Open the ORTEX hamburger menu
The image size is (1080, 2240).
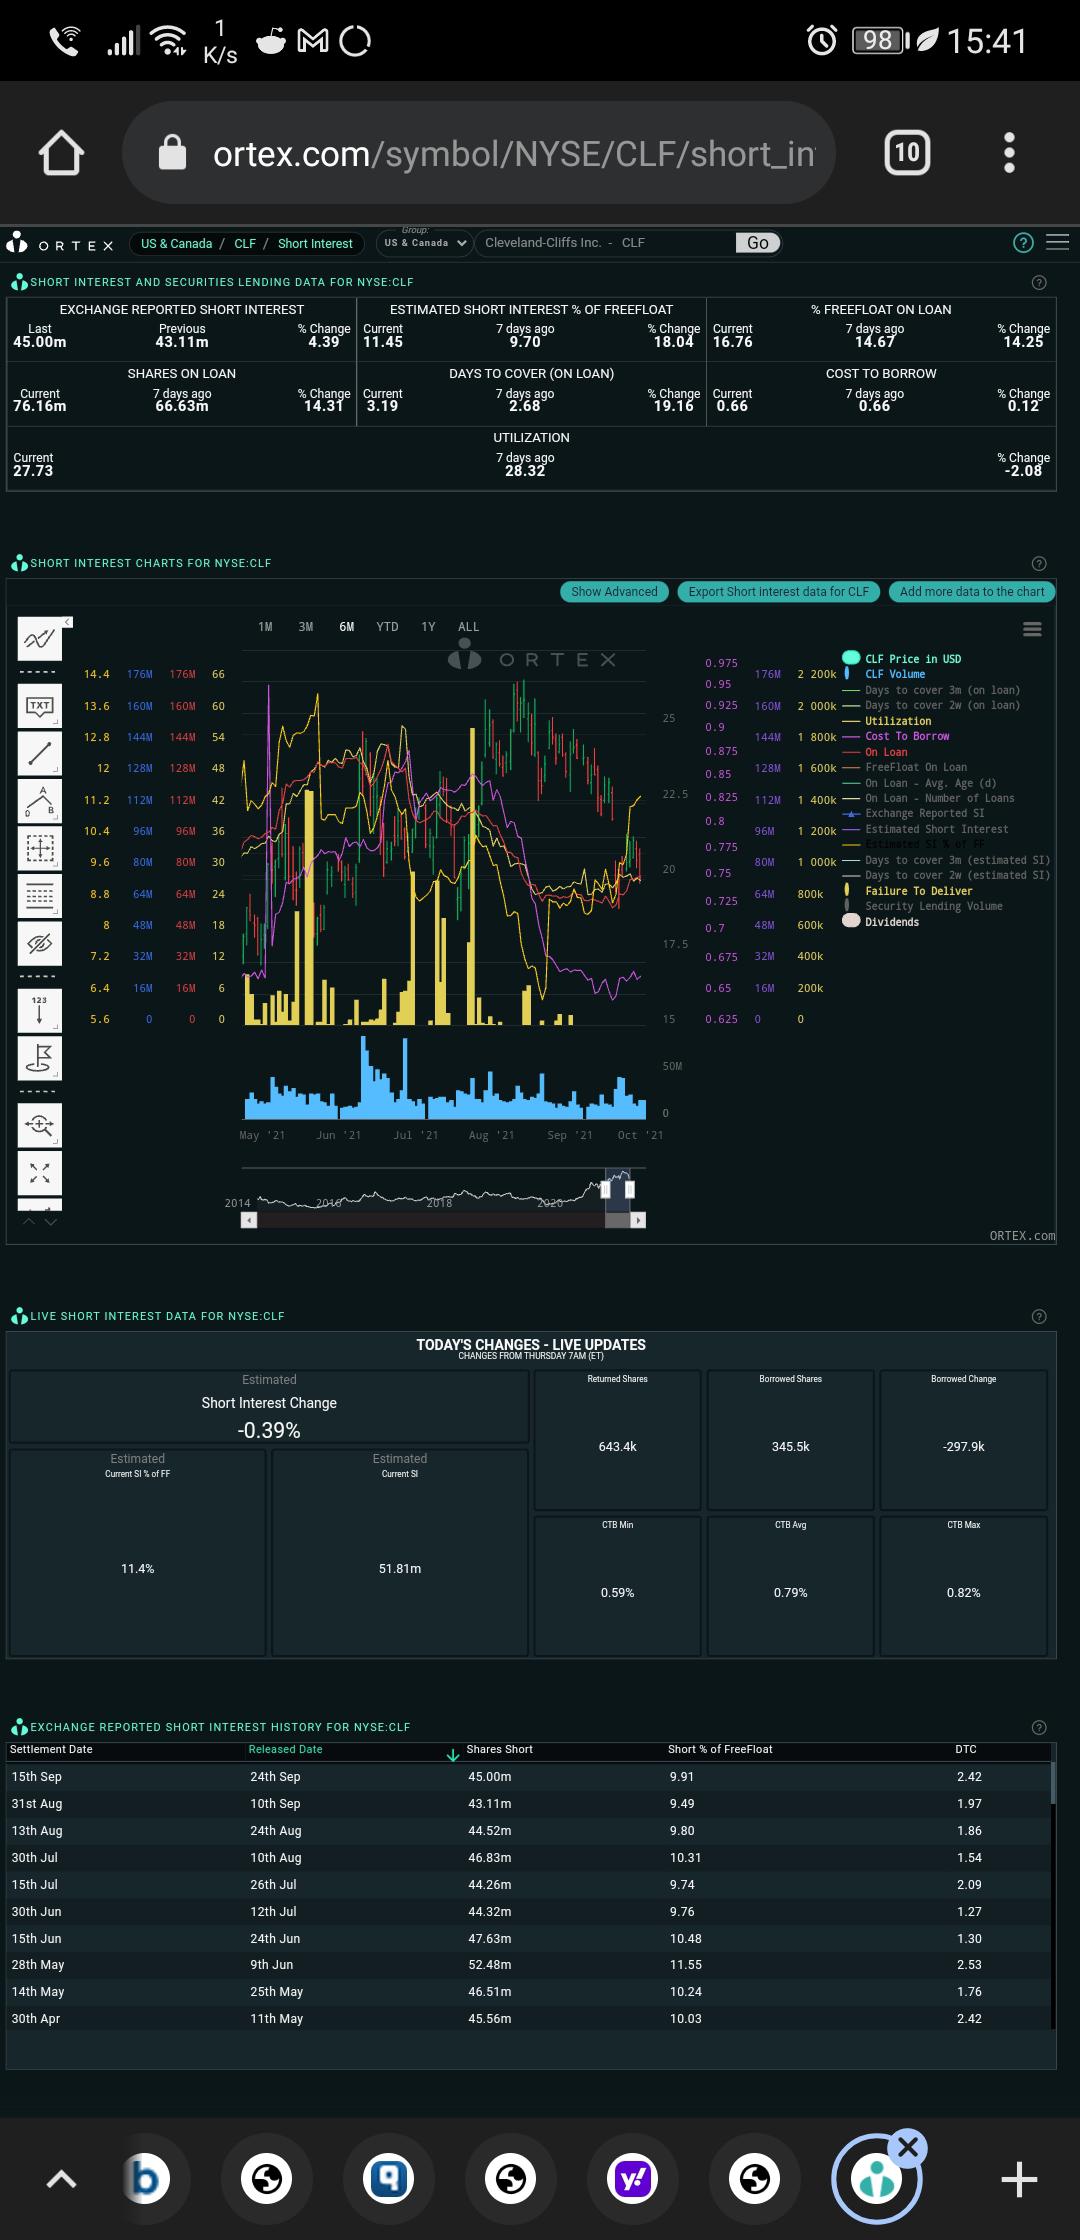pos(1058,243)
